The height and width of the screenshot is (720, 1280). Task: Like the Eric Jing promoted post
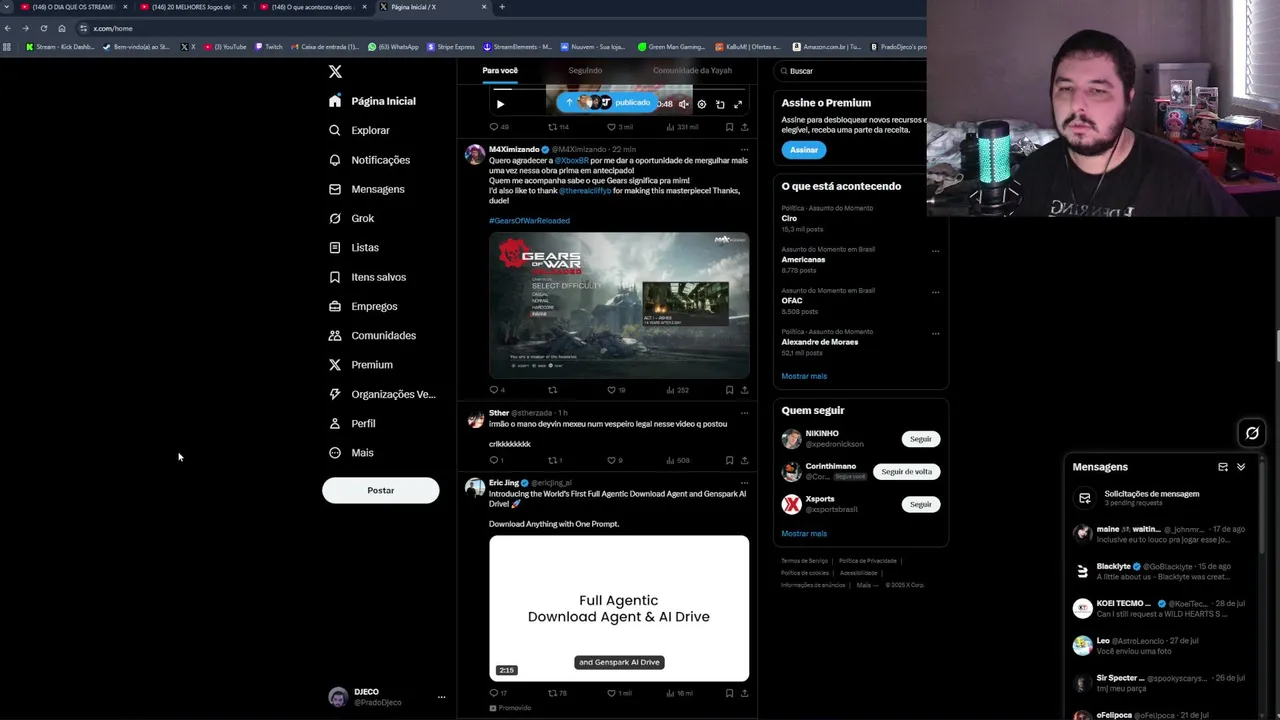[x=611, y=693]
